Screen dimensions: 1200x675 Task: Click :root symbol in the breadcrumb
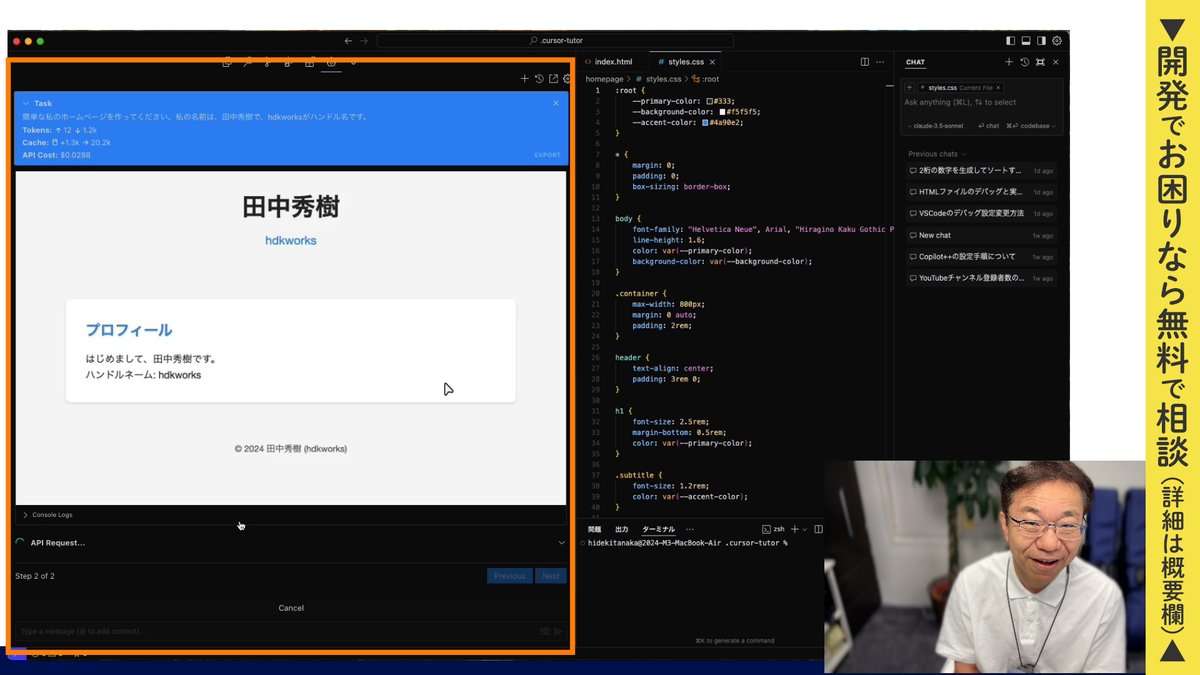click(705, 79)
